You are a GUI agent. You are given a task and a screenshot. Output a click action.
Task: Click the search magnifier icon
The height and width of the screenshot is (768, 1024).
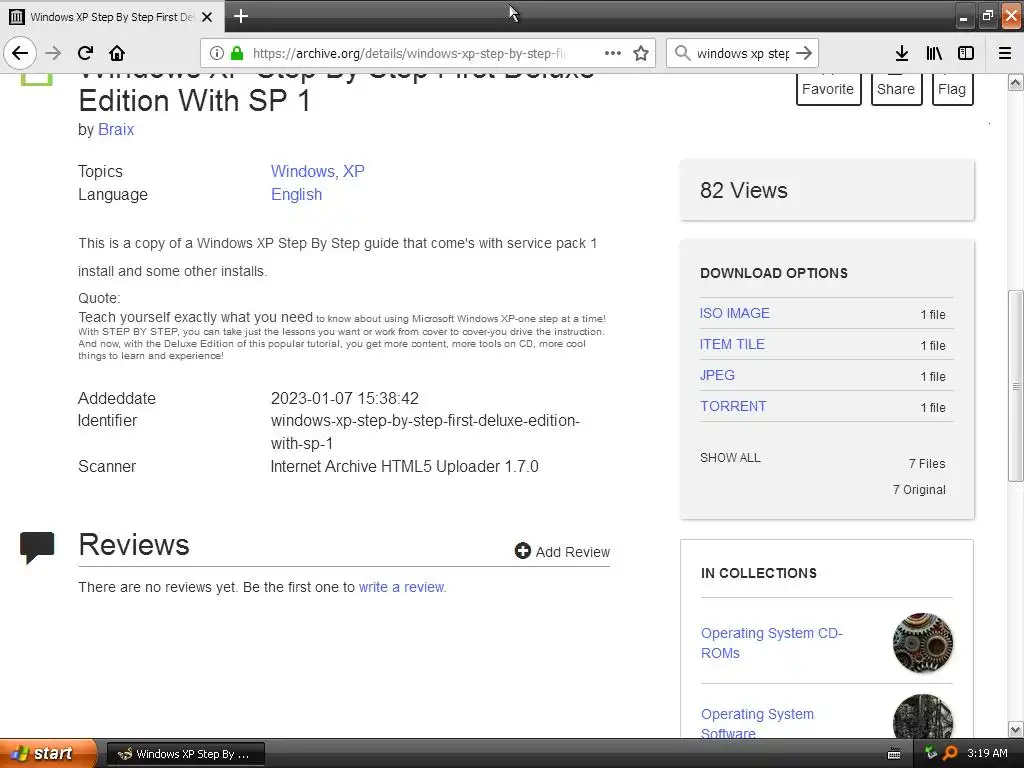(682, 53)
